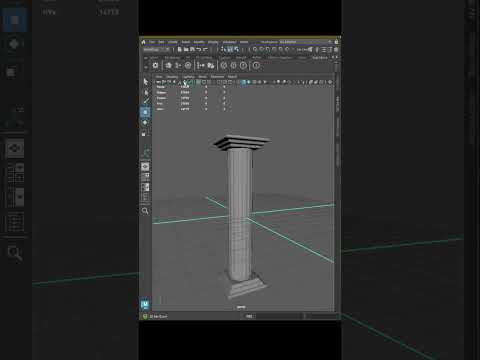Open the viewport Renderer menu
The image size is (480, 360).
pyautogui.click(x=217, y=77)
